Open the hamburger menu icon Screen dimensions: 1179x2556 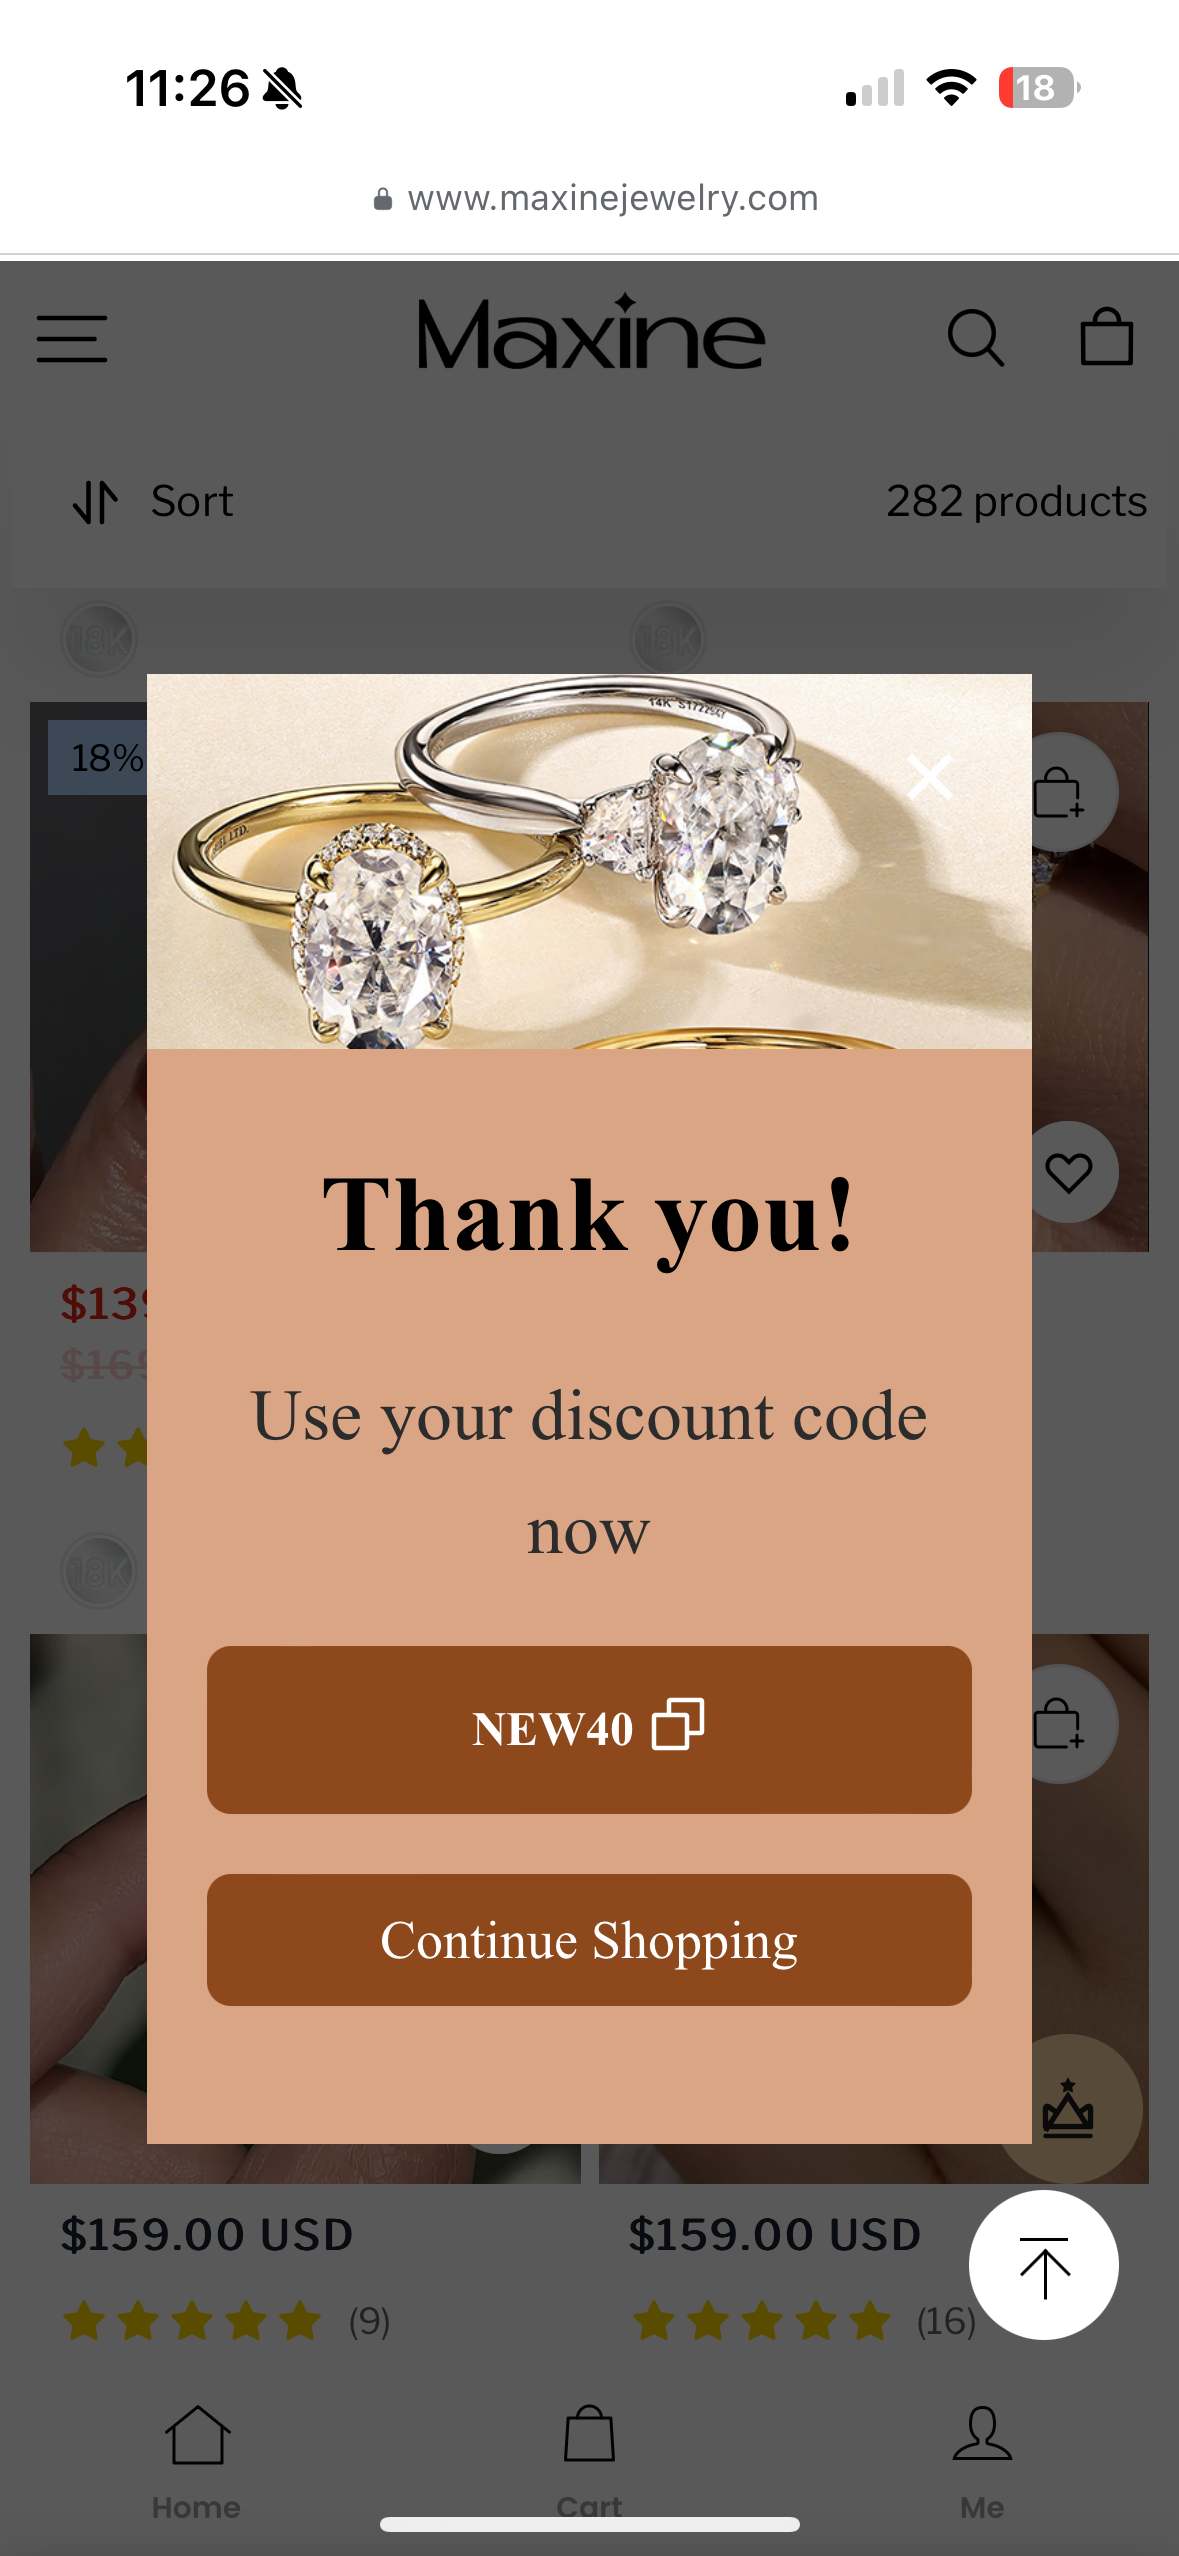(x=72, y=338)
